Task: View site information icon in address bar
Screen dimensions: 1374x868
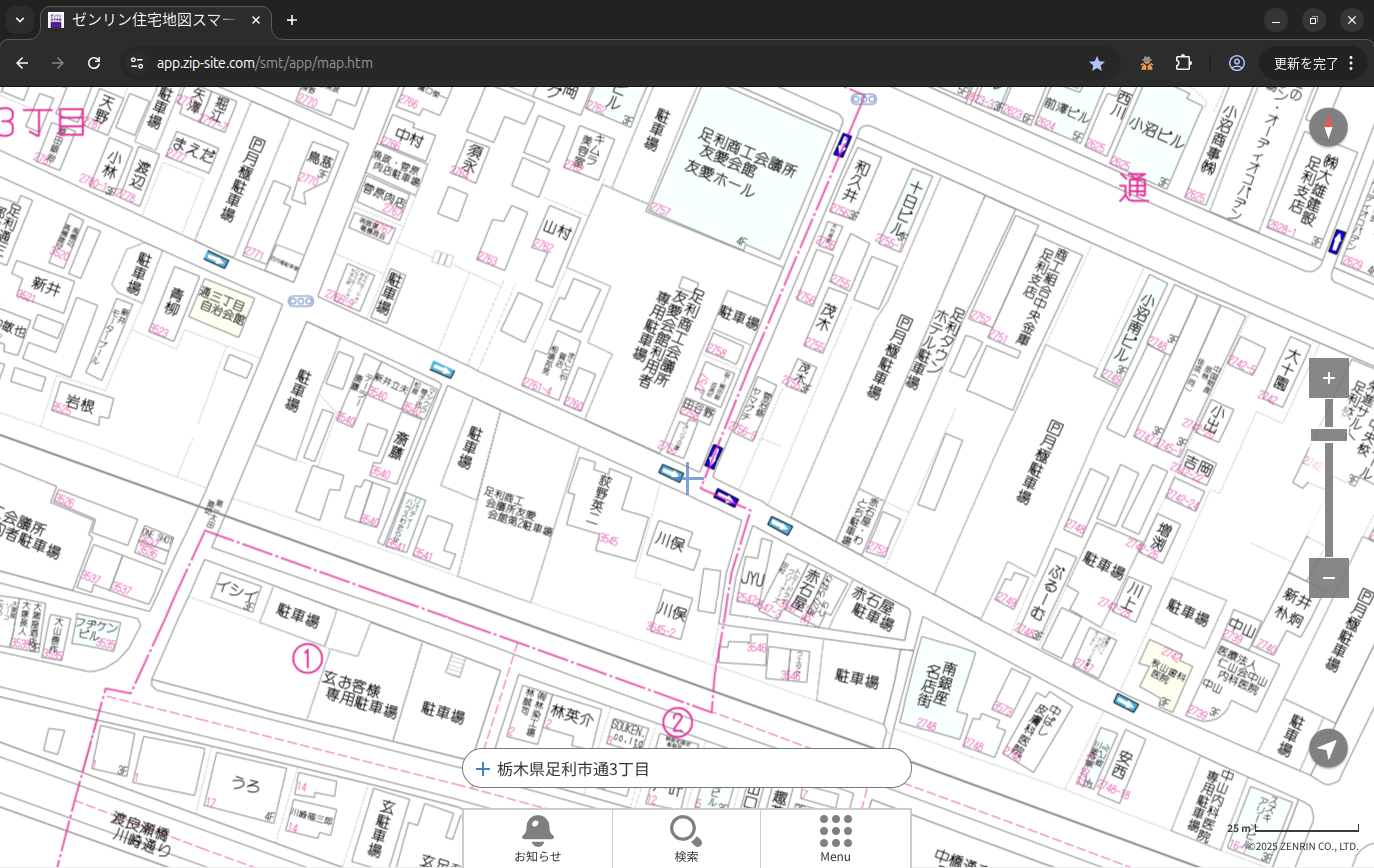Action: click(x=138, y=63)
